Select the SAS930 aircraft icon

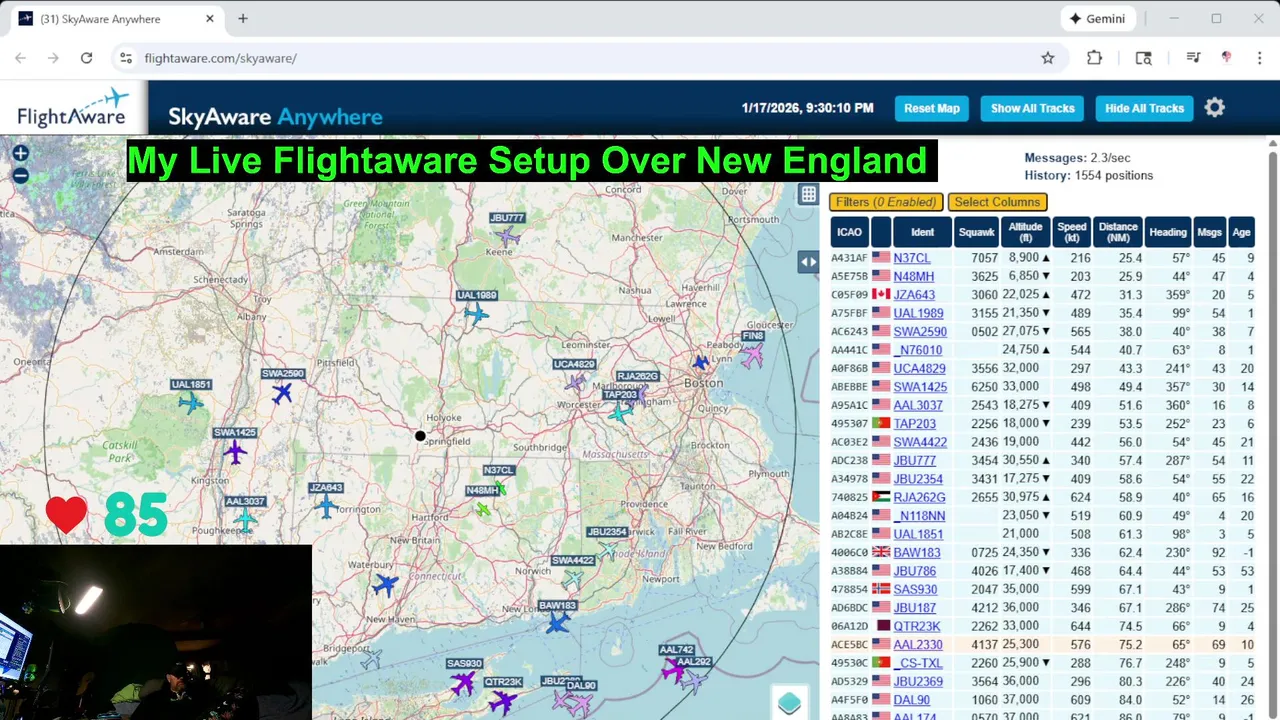coord(463,682)
